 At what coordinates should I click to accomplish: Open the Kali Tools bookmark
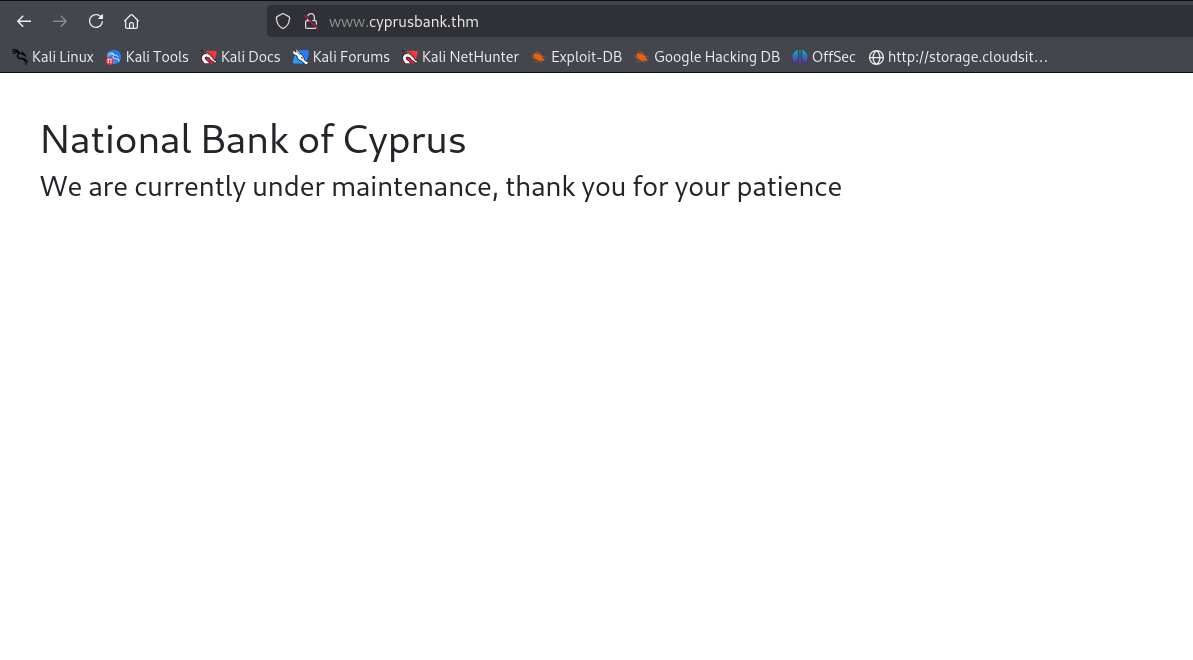coord(147,57)
